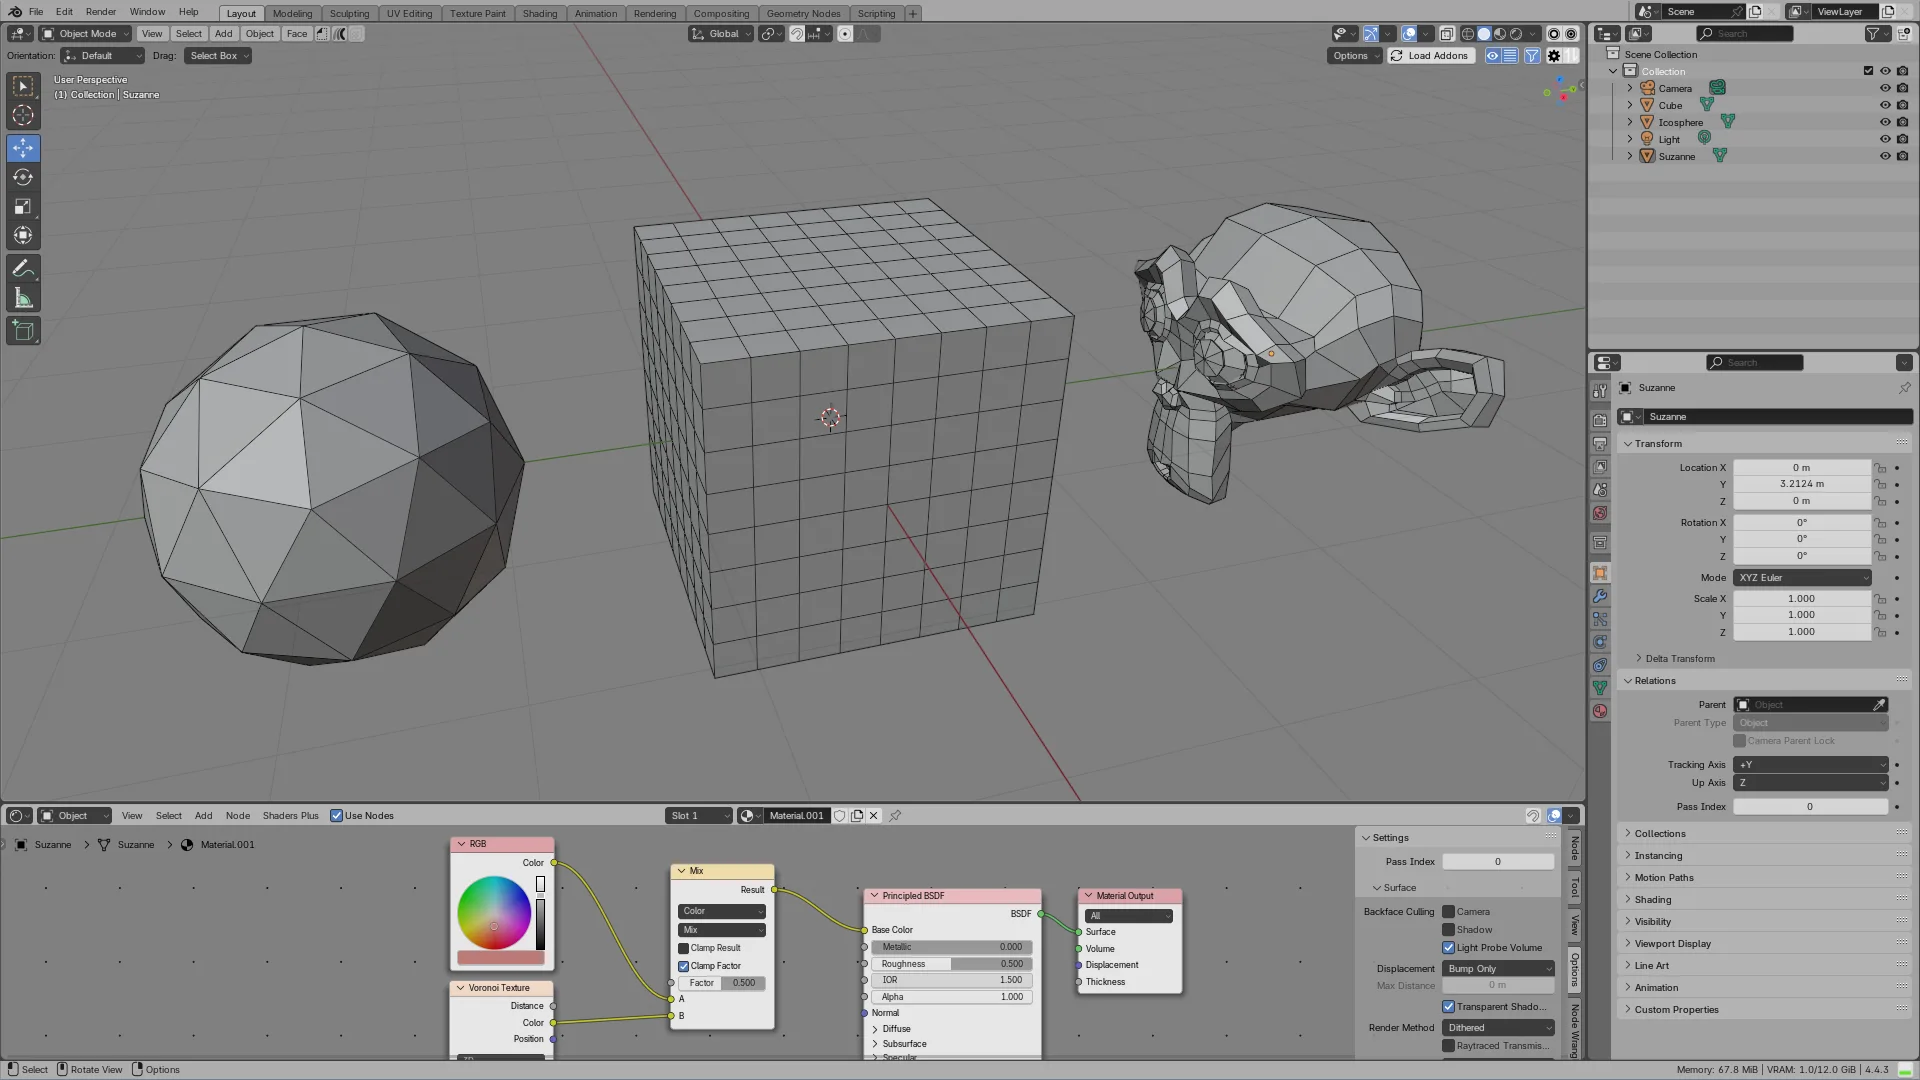Activate the Move tool

click(x=23, y=148)
